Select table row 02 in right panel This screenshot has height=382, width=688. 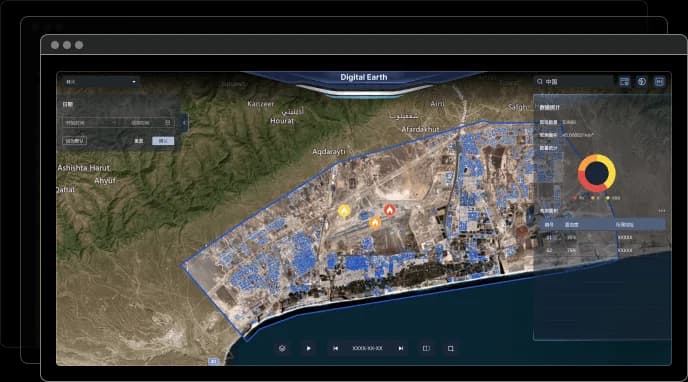[602, 250]
